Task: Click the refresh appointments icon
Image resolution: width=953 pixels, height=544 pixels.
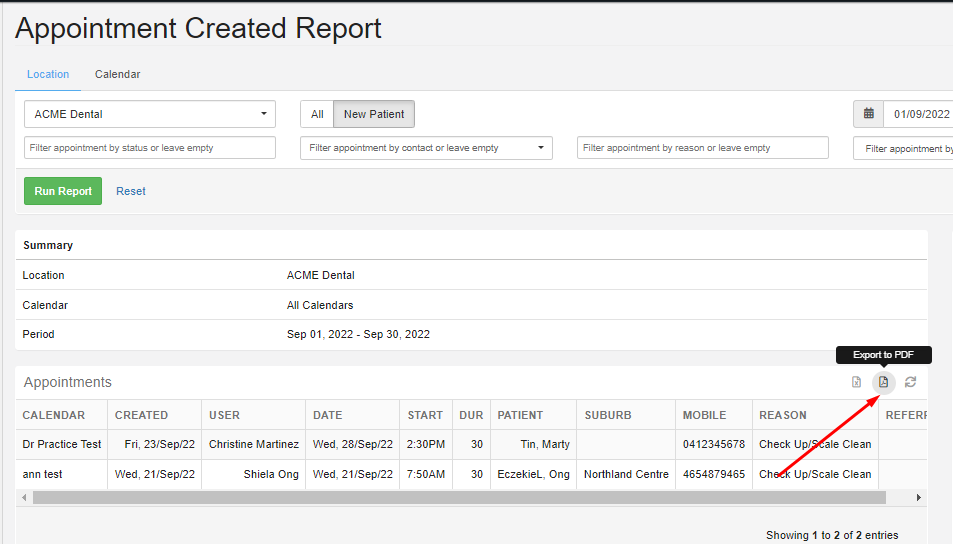Action: (910, 382)
